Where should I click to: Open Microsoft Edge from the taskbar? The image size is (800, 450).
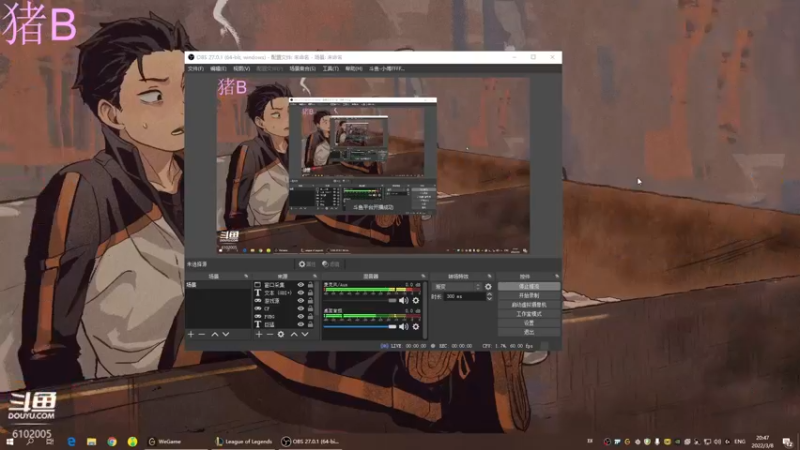tap(71, 441)
